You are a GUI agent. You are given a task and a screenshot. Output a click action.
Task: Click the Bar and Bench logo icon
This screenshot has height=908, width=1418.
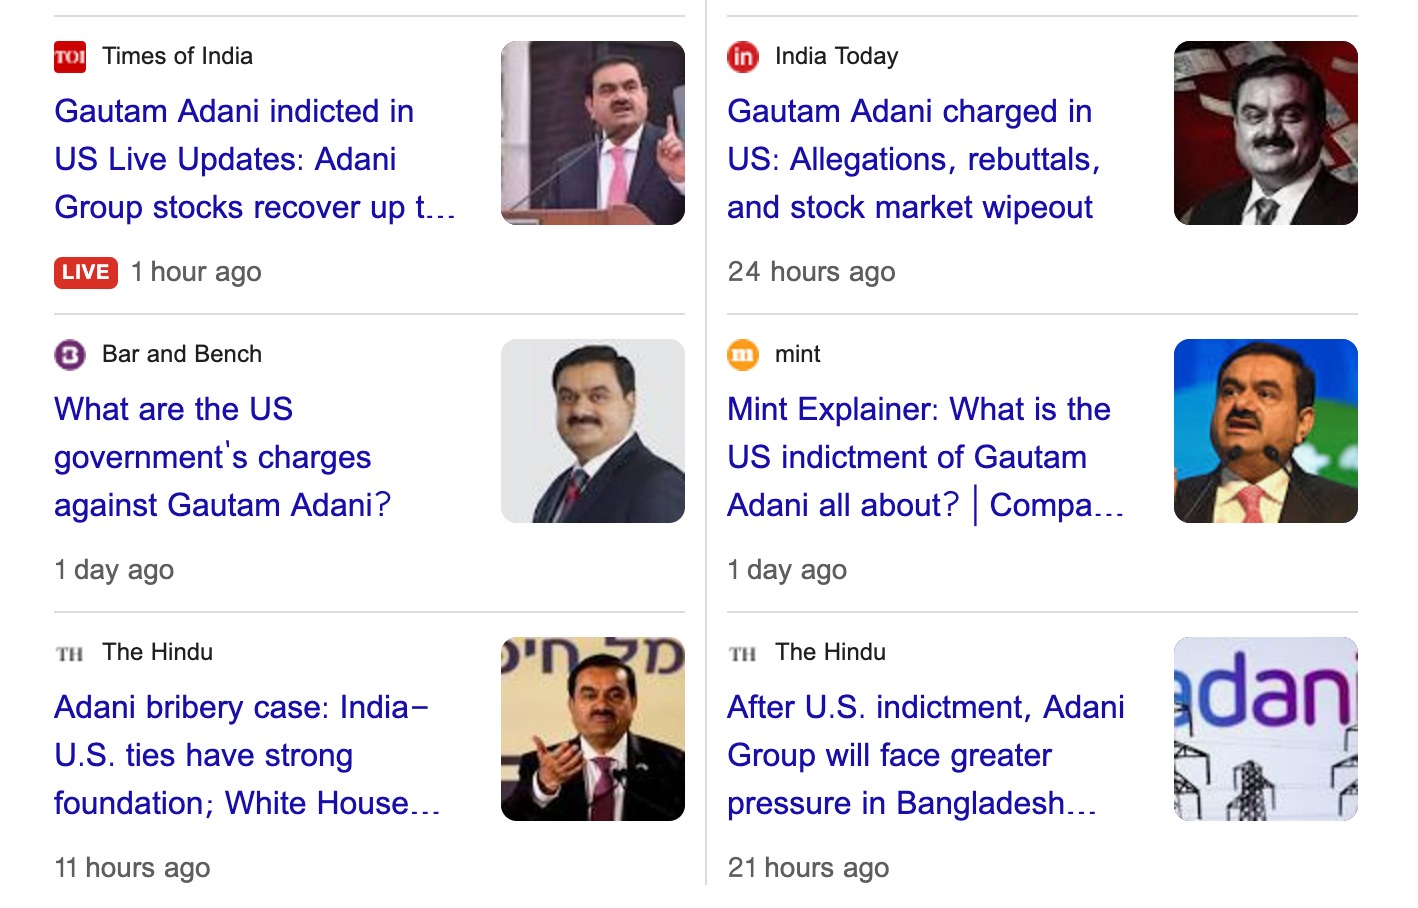[70, 355]
